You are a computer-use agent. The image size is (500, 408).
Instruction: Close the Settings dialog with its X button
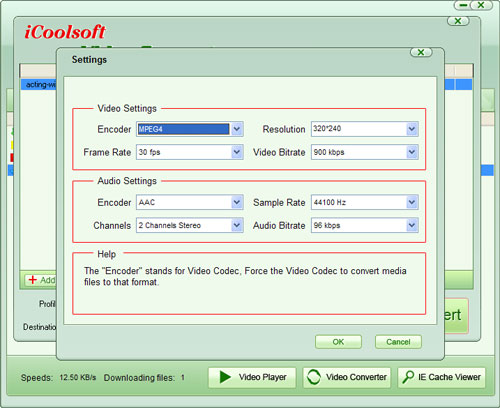point(421,52)
